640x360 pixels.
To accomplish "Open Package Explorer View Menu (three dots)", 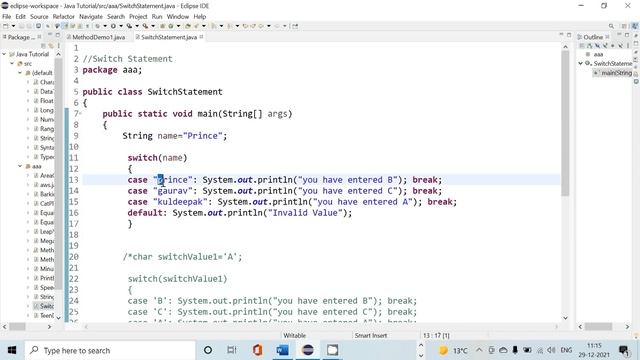I will pyautogui.click(x=58, y=46).
